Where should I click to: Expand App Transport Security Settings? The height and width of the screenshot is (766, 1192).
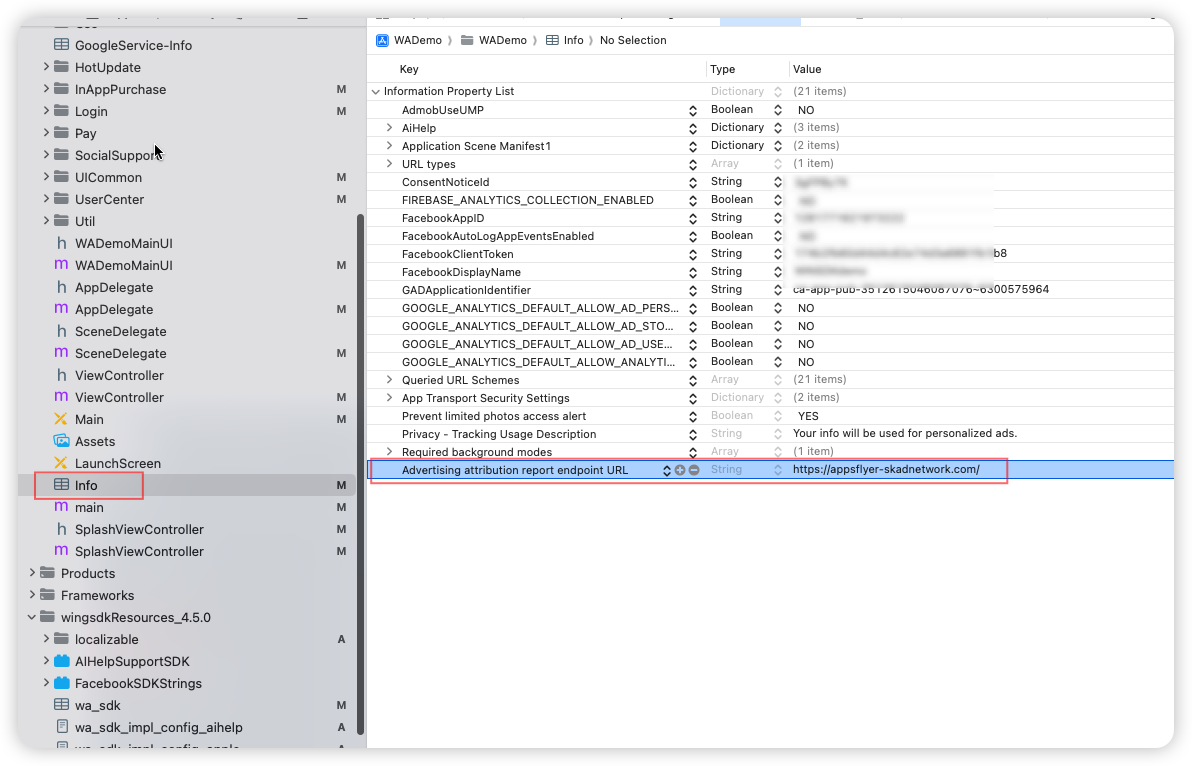click(x=389, y=397)
